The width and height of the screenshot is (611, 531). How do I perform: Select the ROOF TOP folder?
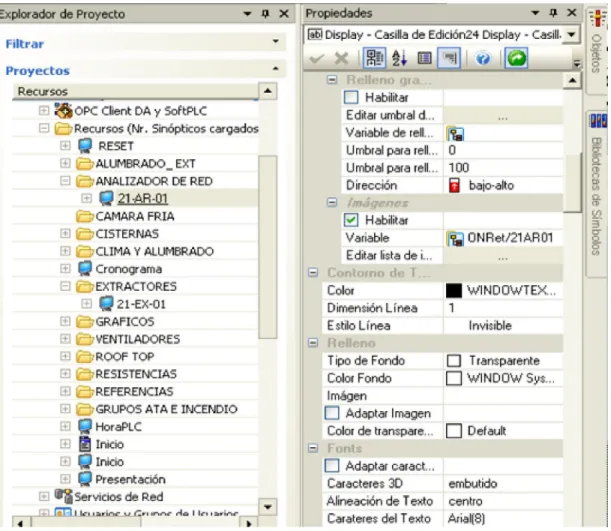(125, 356)
